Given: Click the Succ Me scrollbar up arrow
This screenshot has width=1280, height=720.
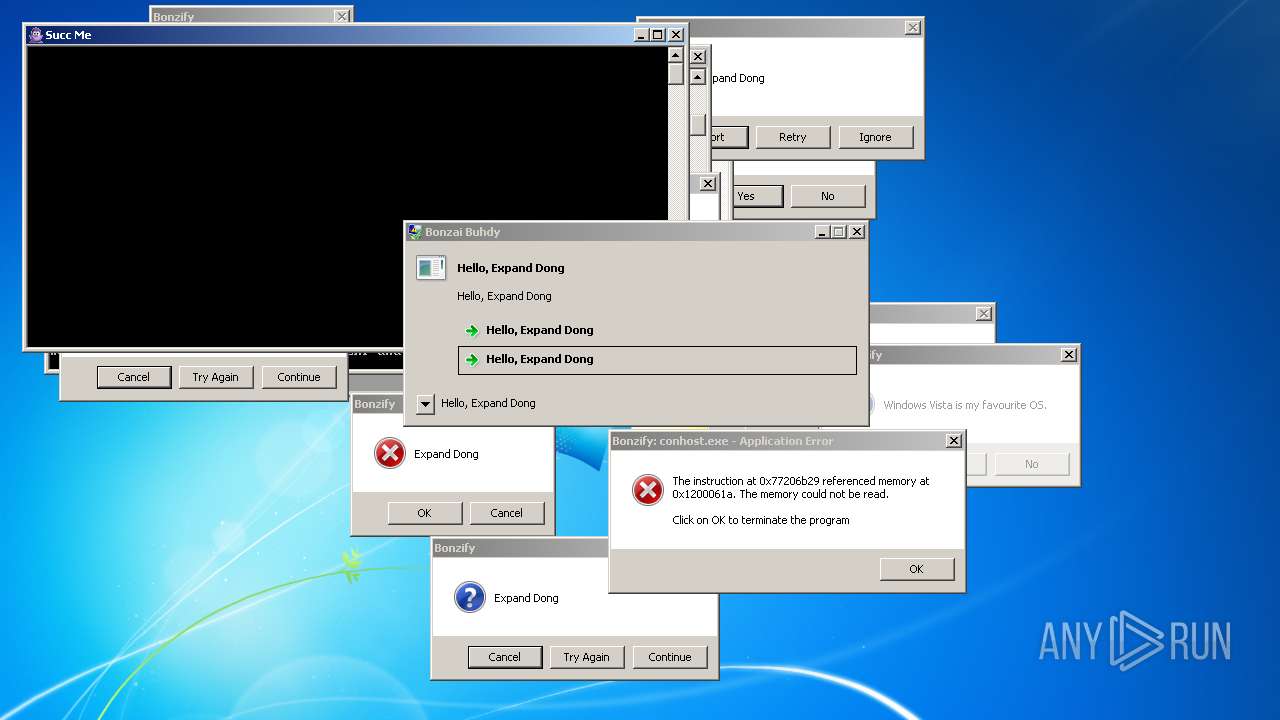Looking at the screenshot, I should pyautogui.click(x=676, y=55).
